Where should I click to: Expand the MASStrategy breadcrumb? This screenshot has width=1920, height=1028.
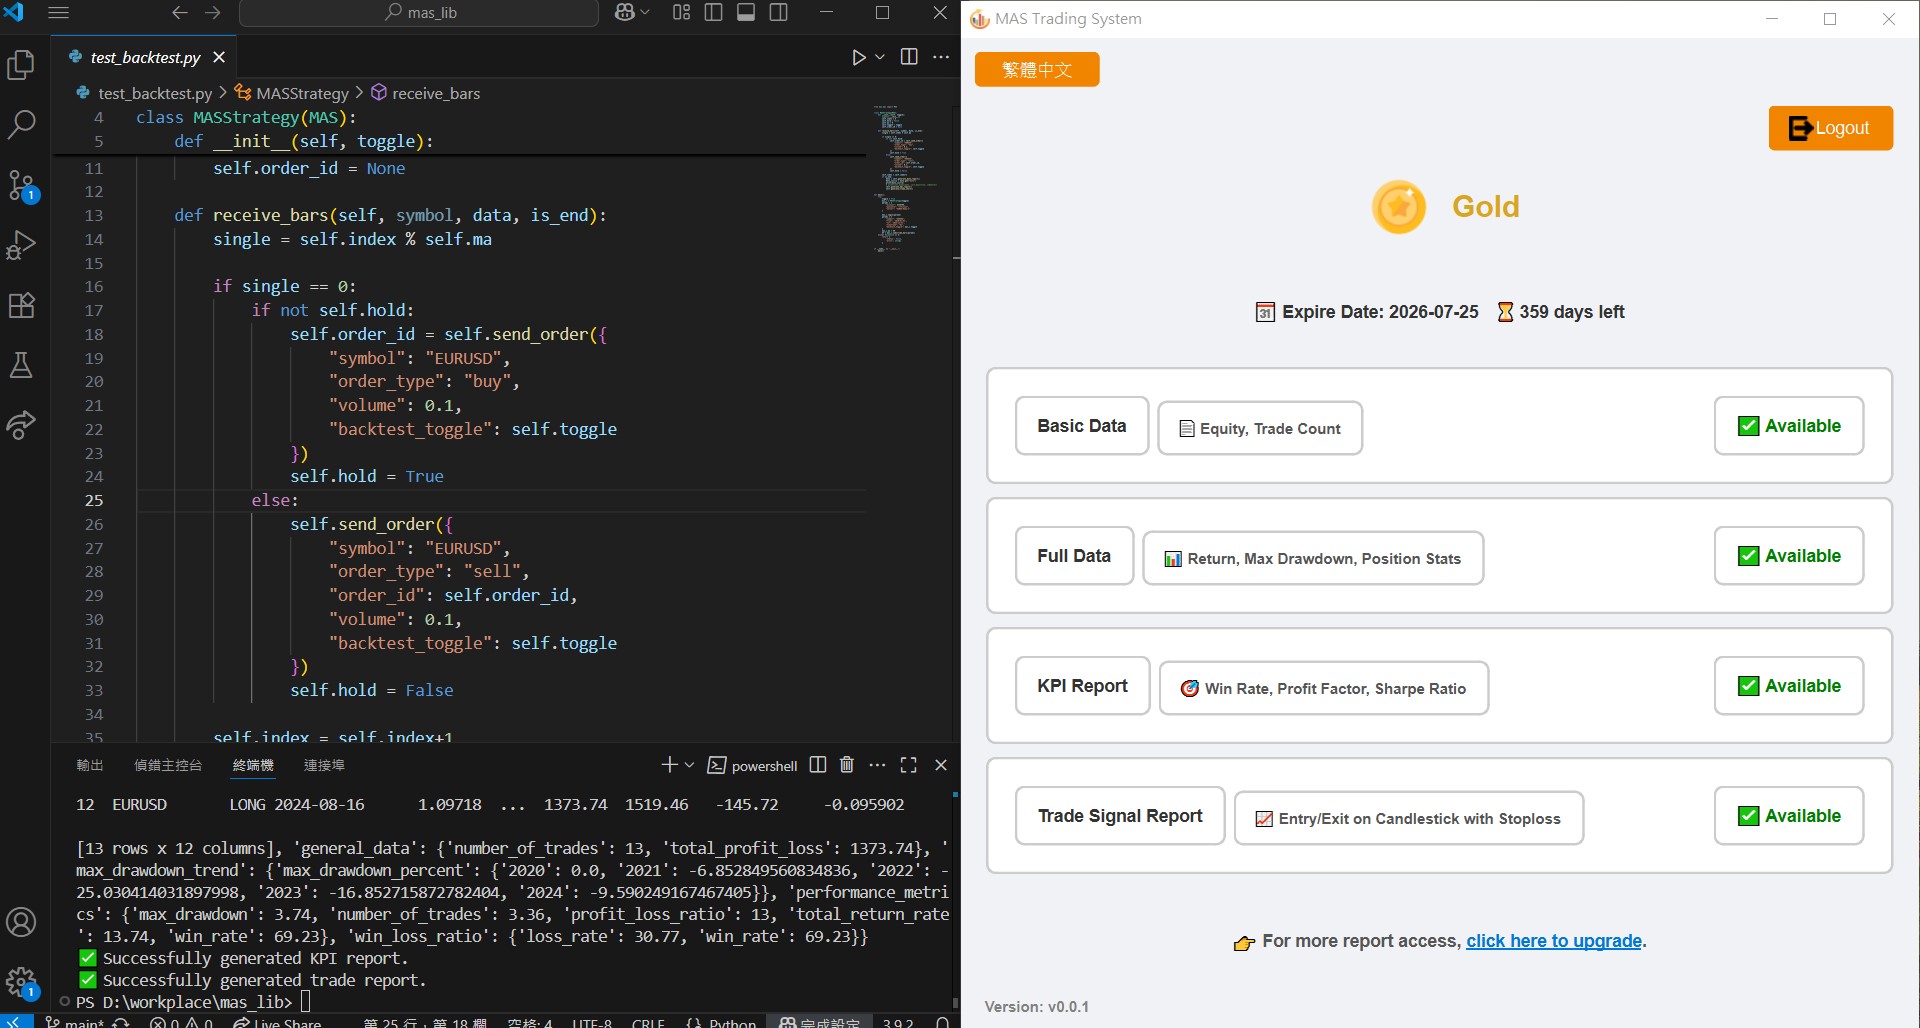301,93
